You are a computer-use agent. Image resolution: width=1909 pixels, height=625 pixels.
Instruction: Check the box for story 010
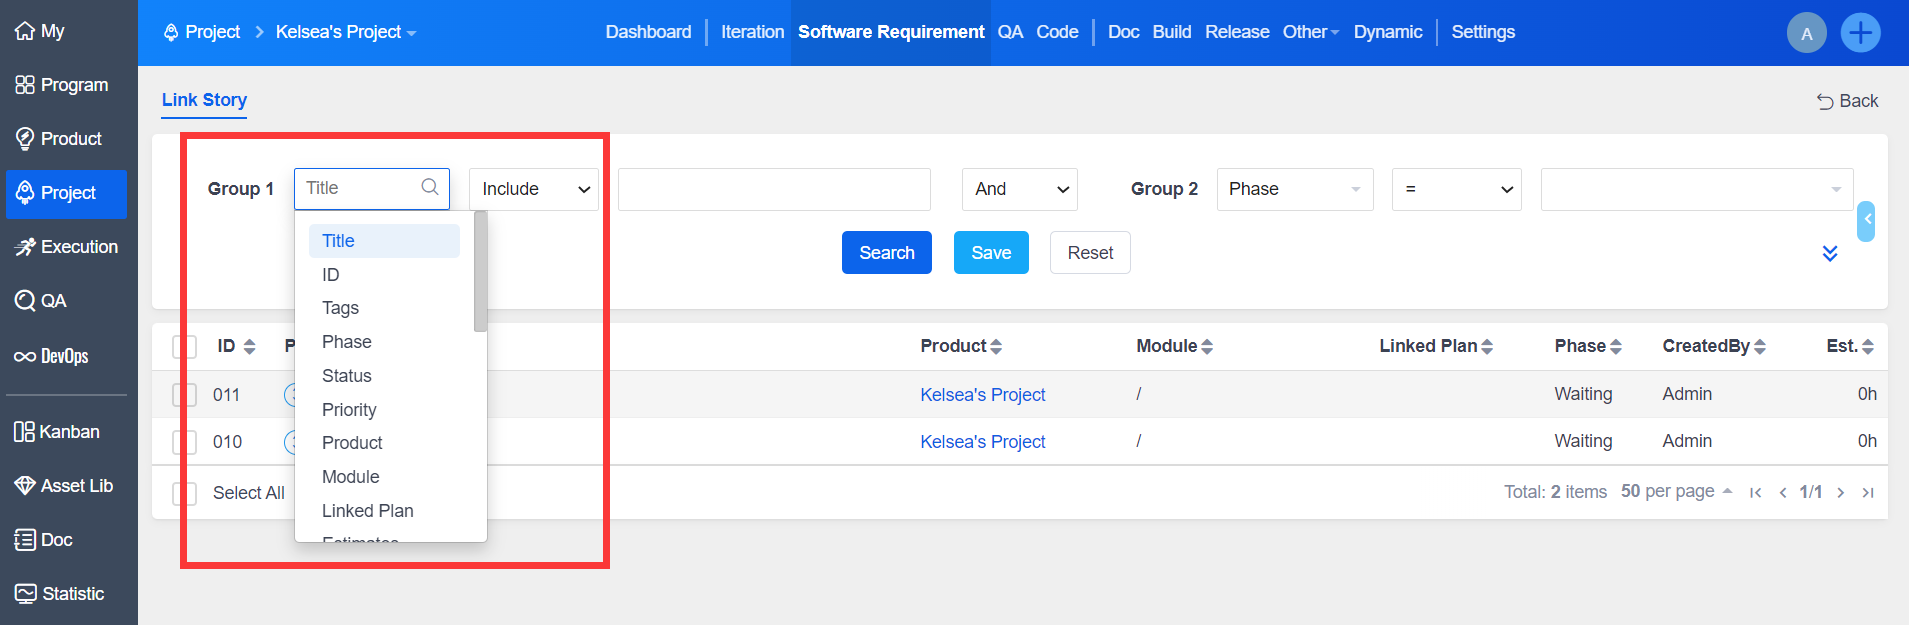click(x=184, y=442)
